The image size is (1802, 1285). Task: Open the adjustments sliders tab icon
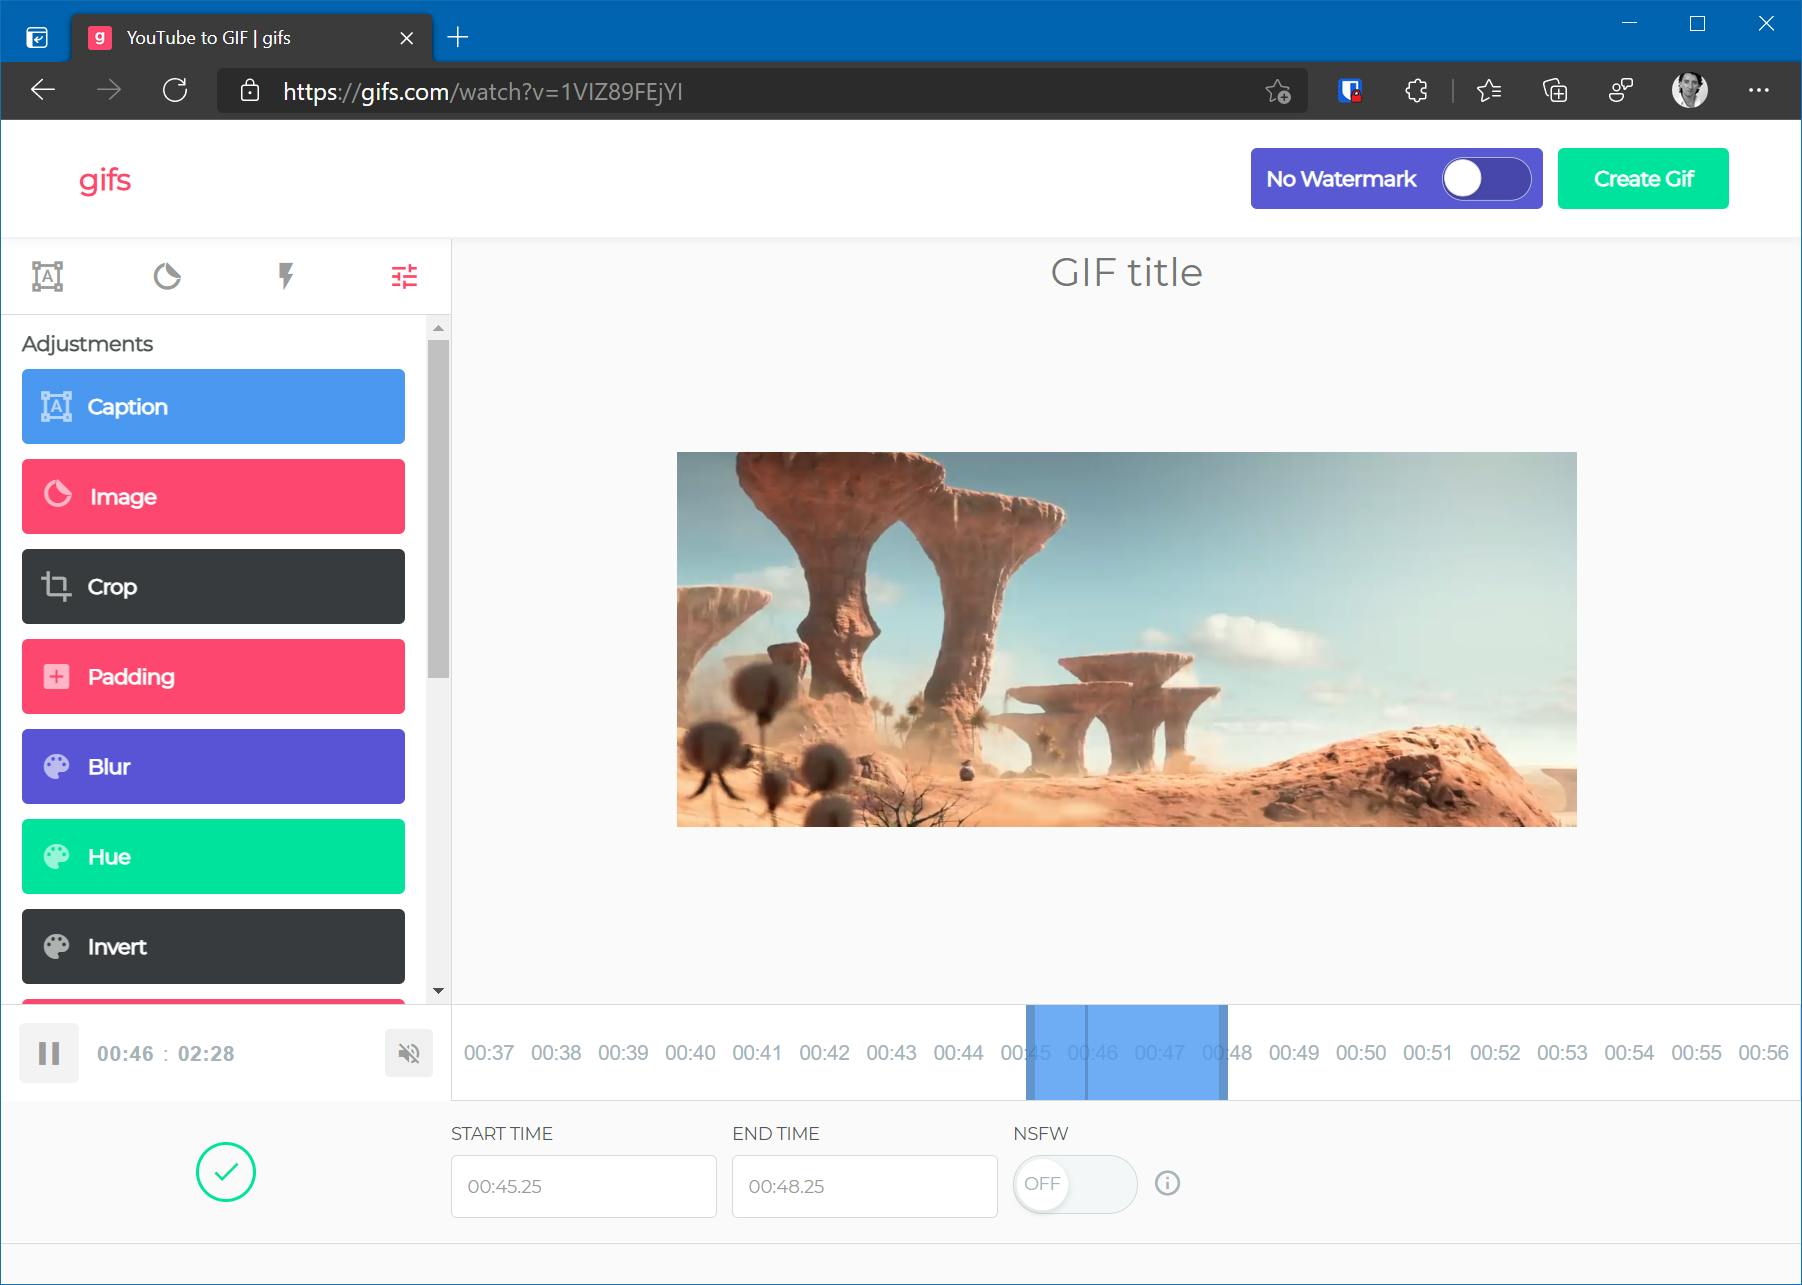404,276
